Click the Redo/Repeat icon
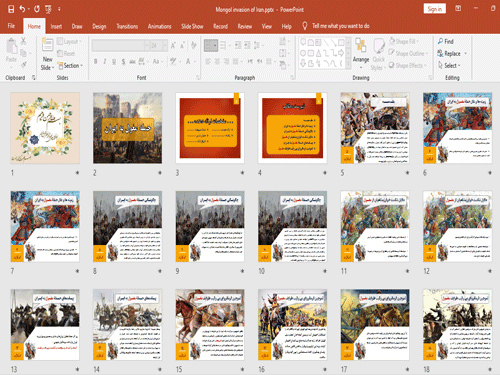The height and width of the screenshot is (375, 500). pyautogui.click(x=37, y=9)
